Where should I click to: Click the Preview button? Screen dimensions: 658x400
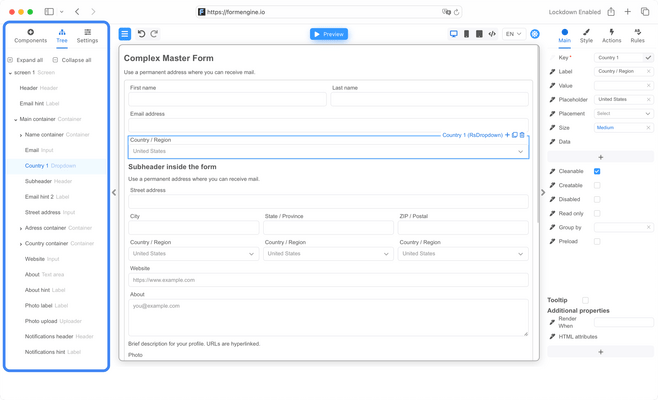329,34
